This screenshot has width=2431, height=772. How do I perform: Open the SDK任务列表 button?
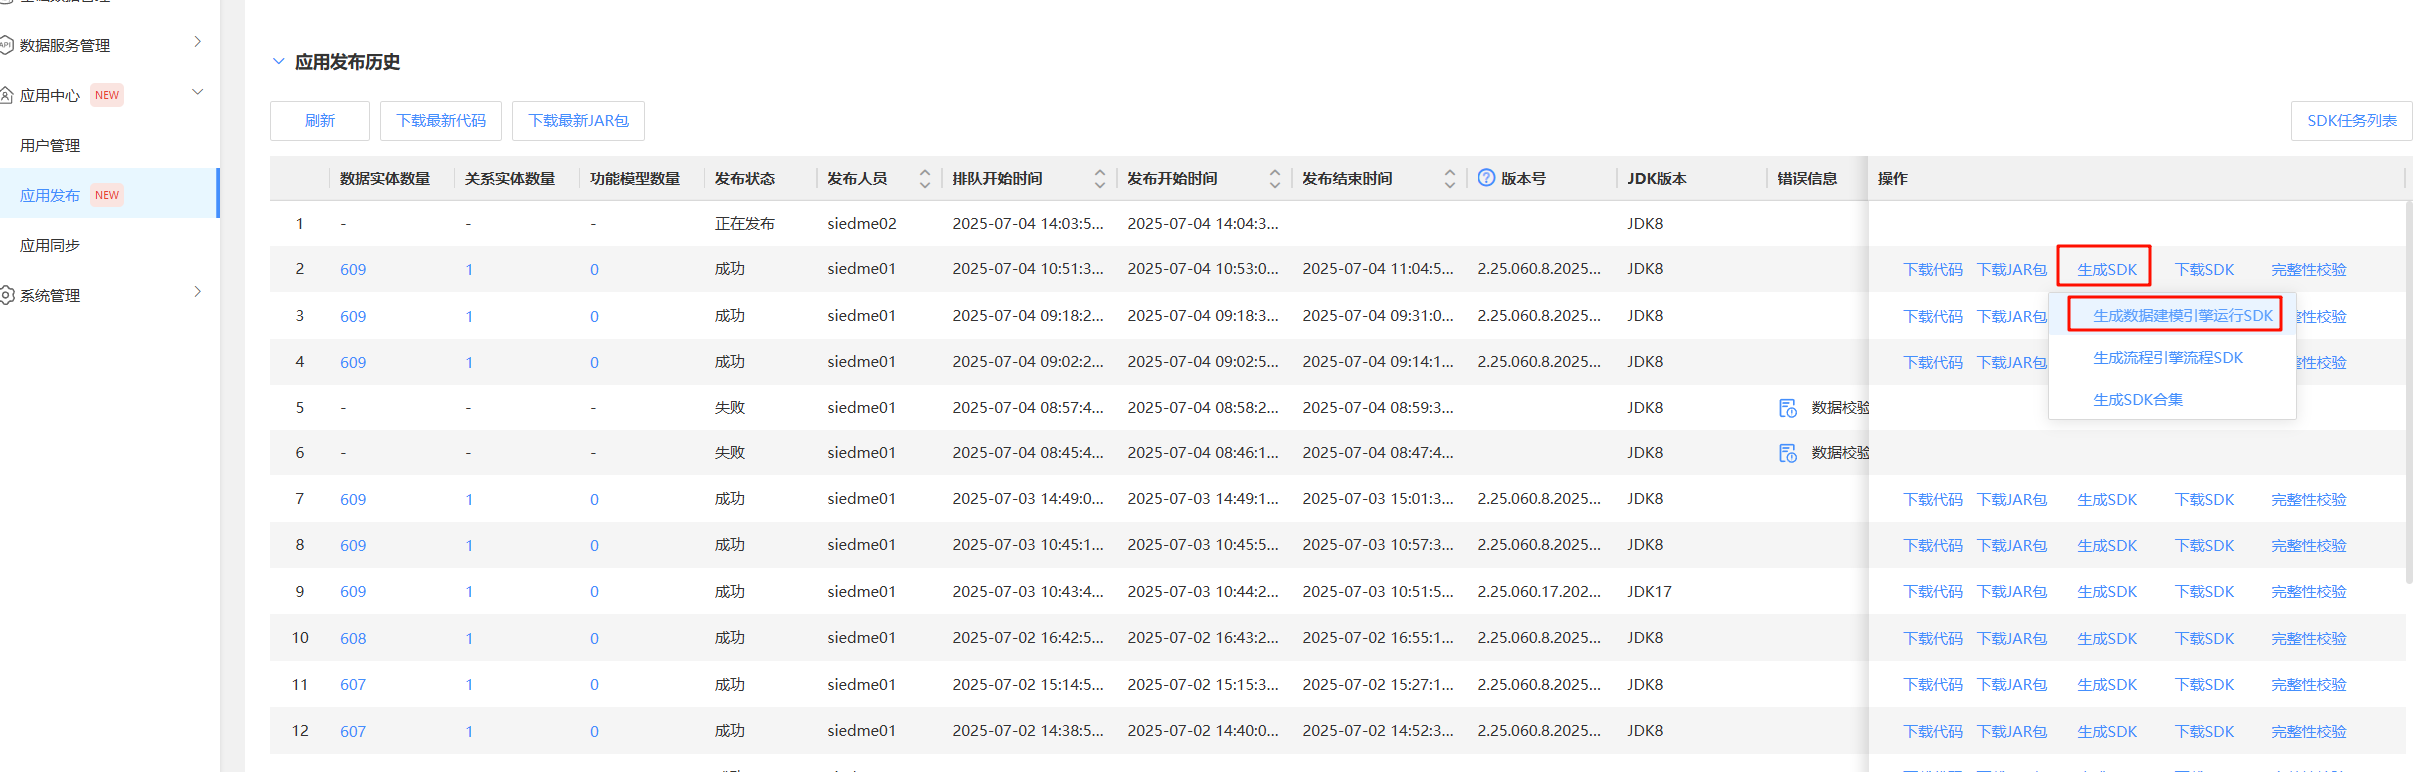[2351, 121]
